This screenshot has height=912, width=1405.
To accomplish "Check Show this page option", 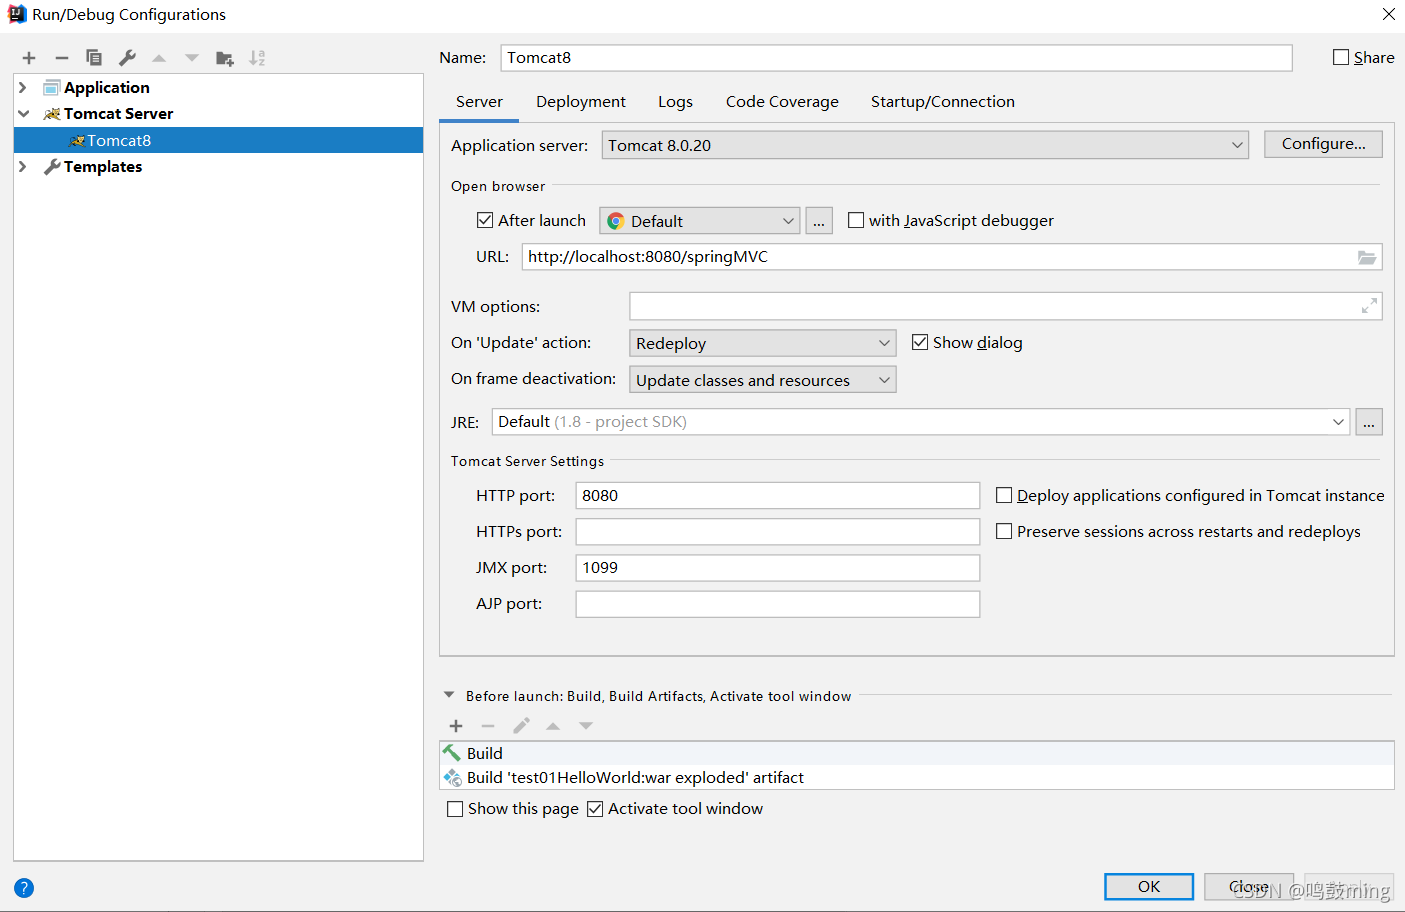I will coord(455,809).
